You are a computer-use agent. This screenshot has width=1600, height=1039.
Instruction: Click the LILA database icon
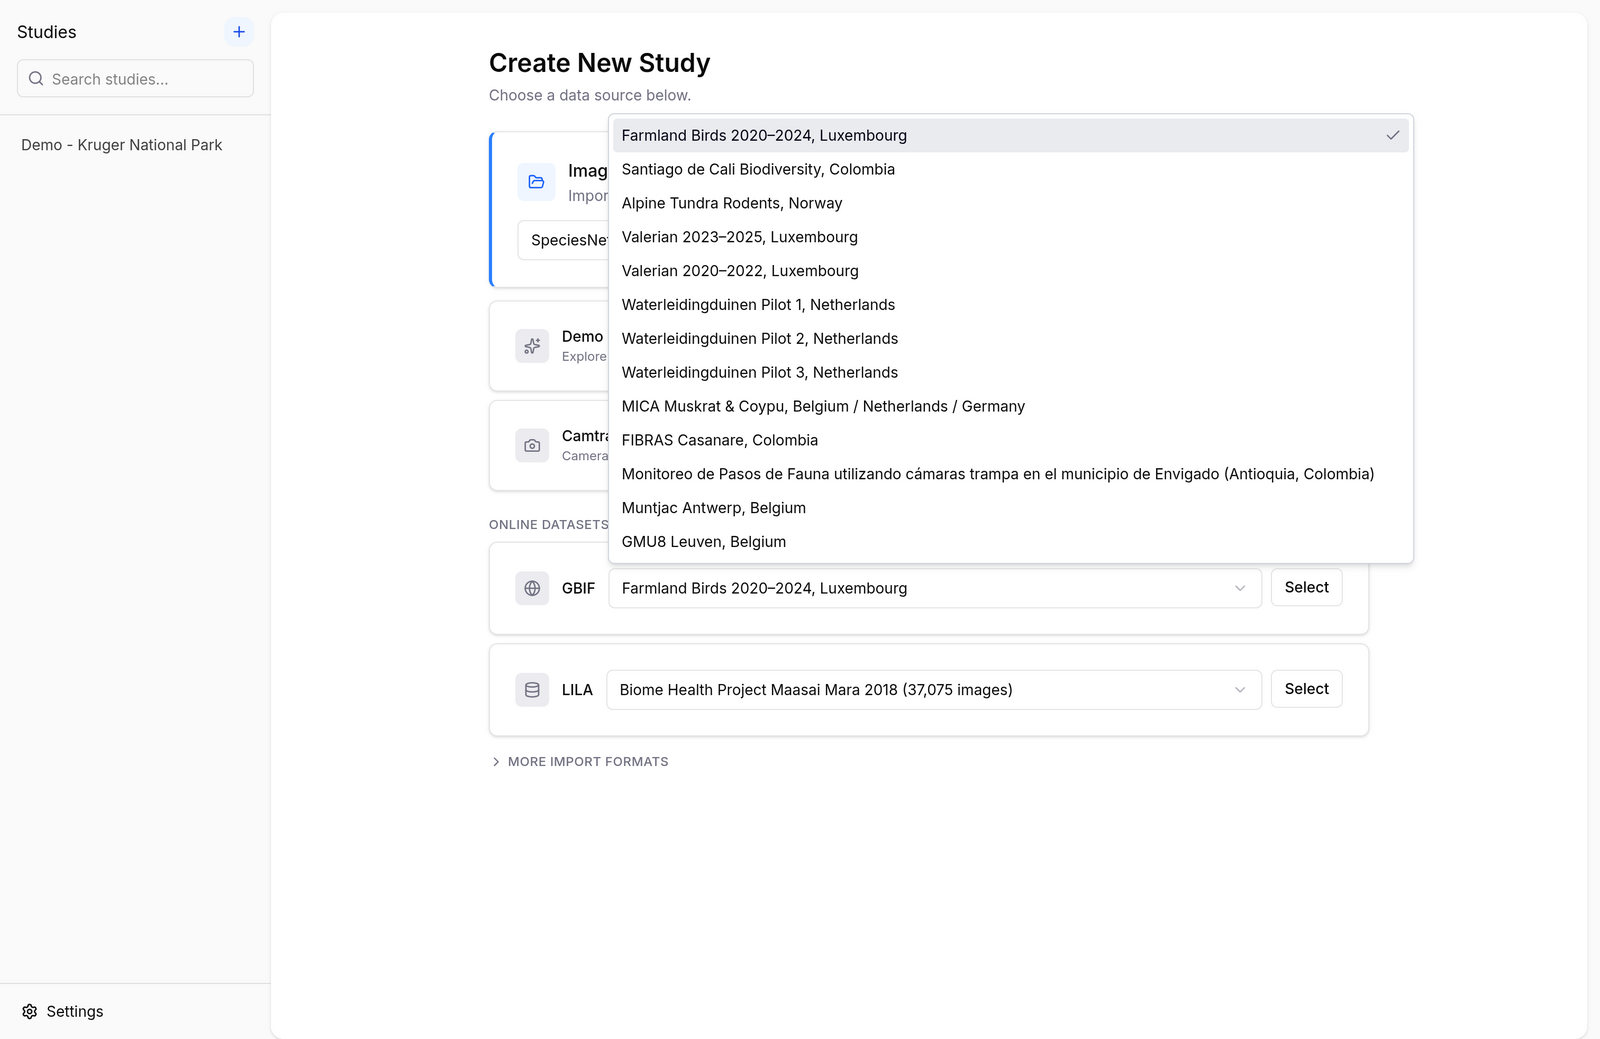(x=532, y=690)
